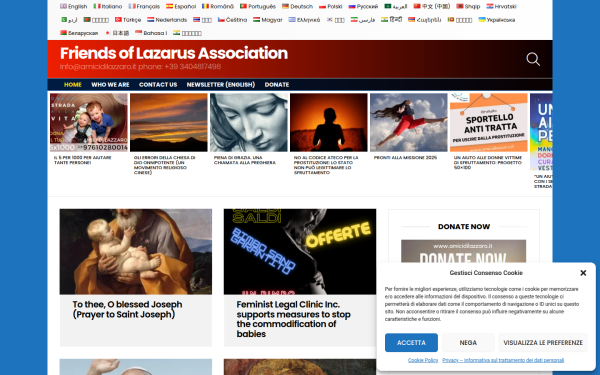Open Friends of Lazarus Association title
The image size is (600, 375).
[x=174, y=53]
